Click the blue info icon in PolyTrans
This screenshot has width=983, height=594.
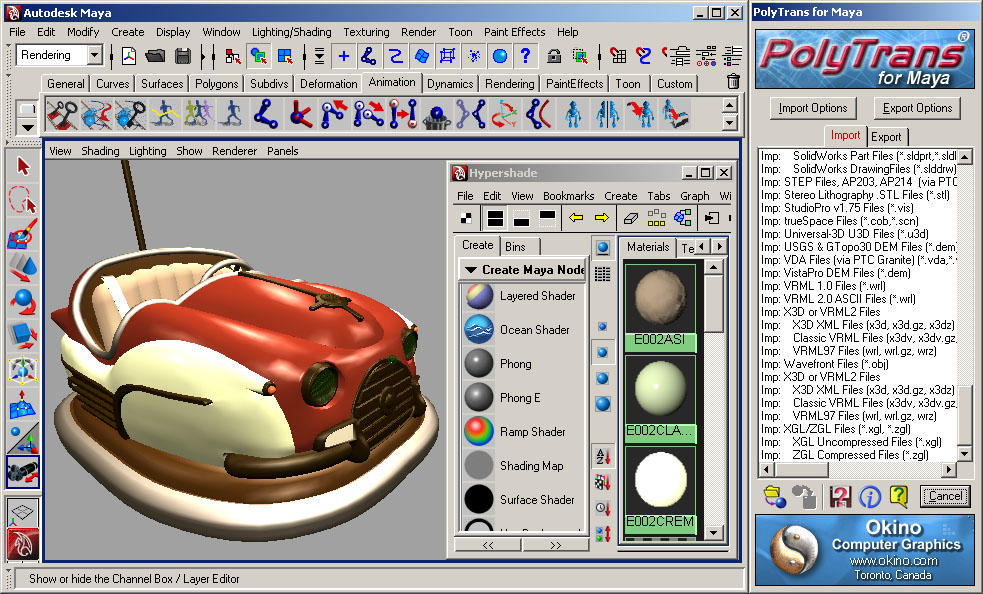(x=870, y=495)
